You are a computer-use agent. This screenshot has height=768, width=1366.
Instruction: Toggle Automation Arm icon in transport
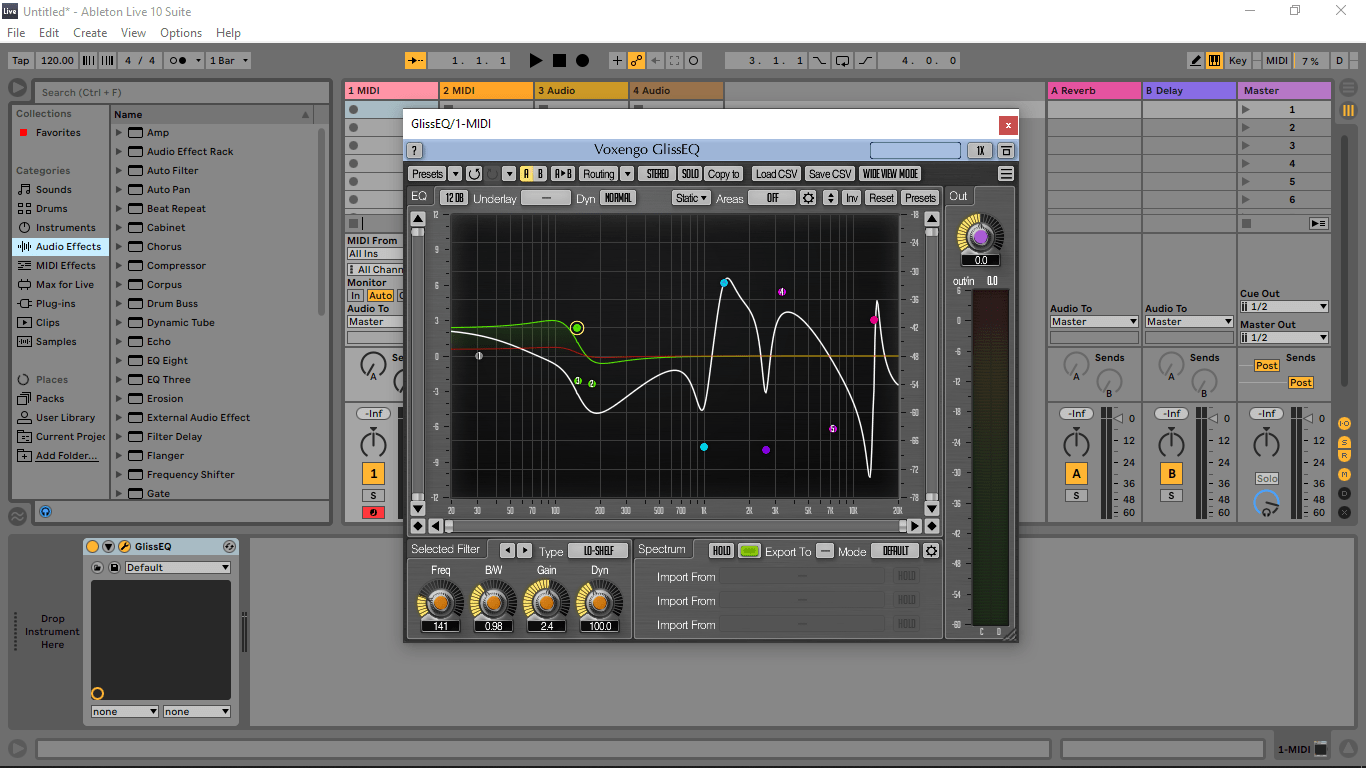(x=636, y=60)
